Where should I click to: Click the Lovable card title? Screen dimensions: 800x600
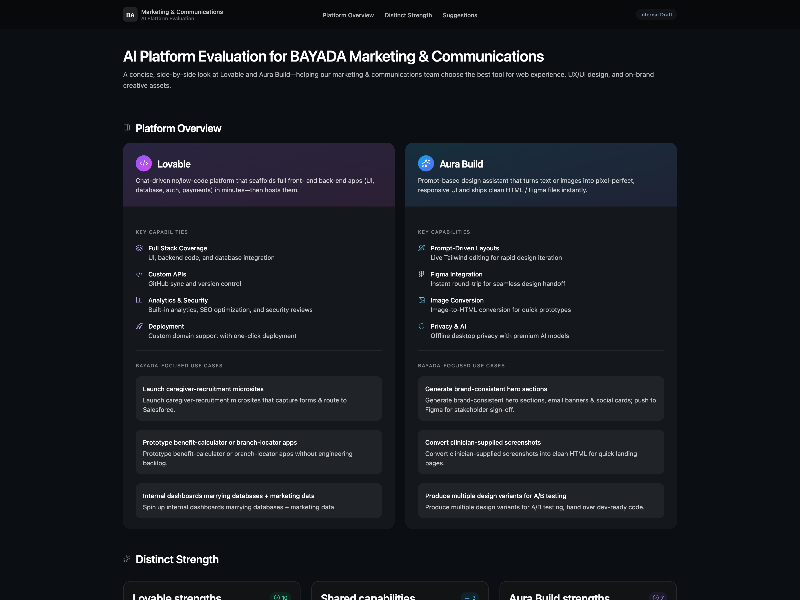tap(174, 164)
